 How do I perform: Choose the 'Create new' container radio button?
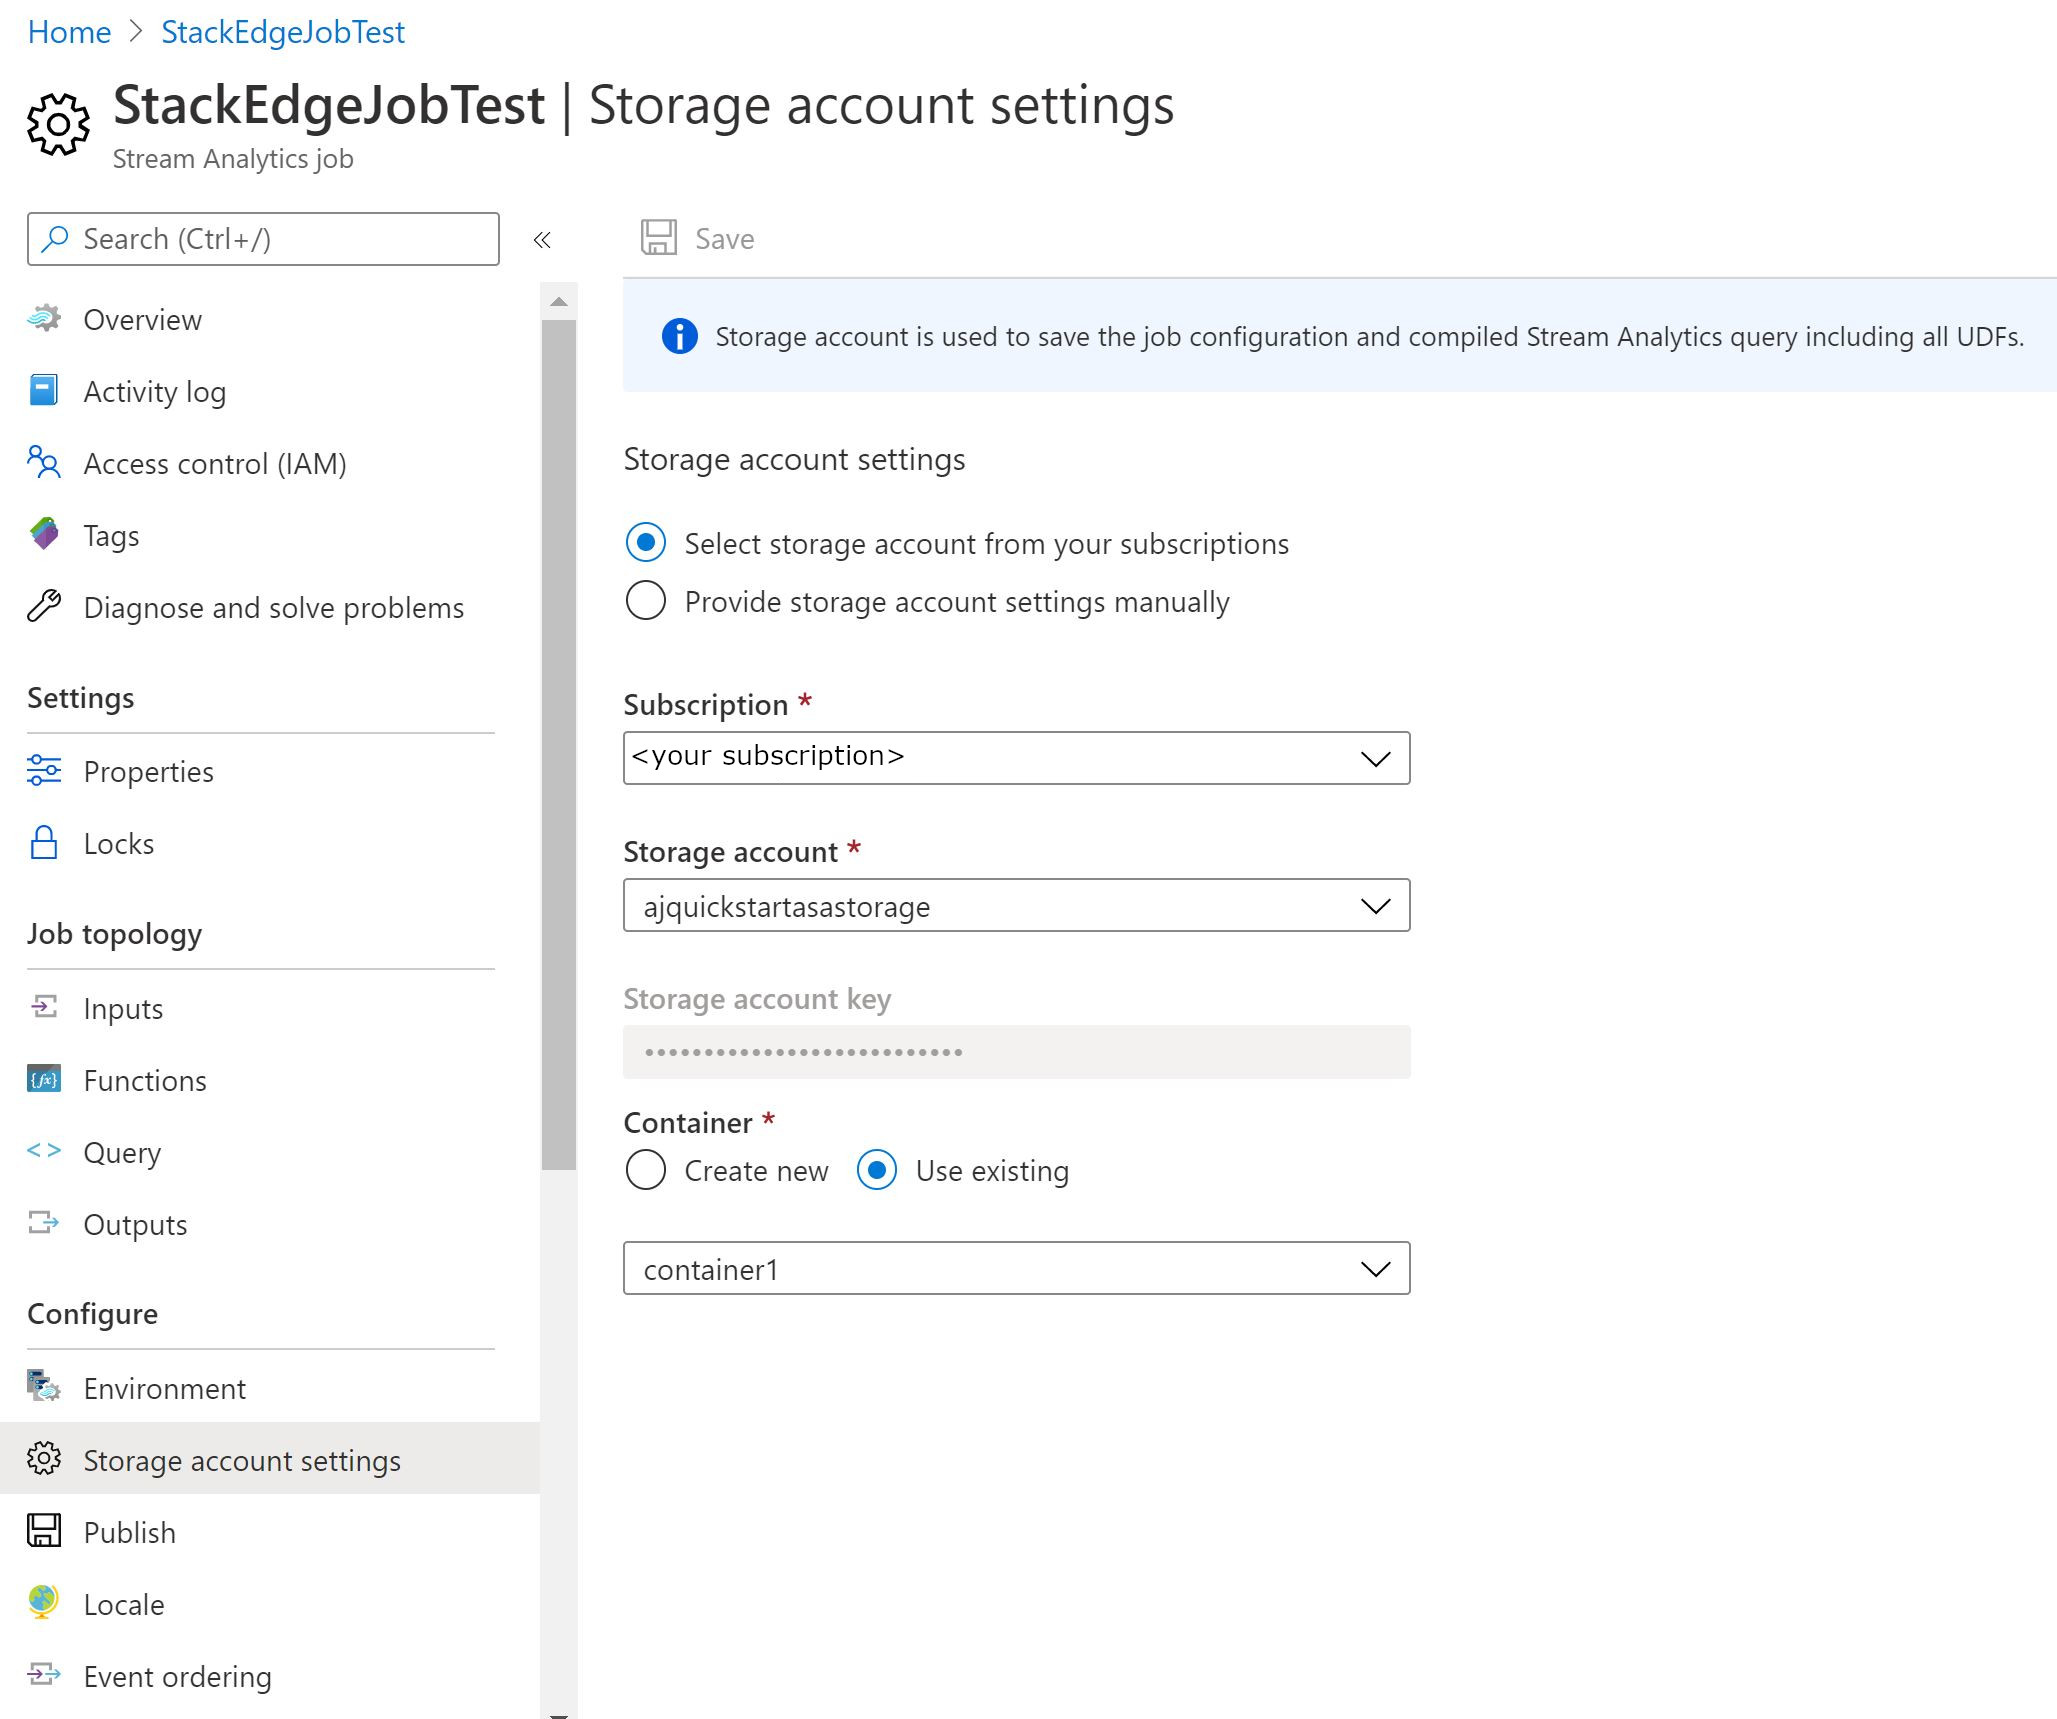646,1170
